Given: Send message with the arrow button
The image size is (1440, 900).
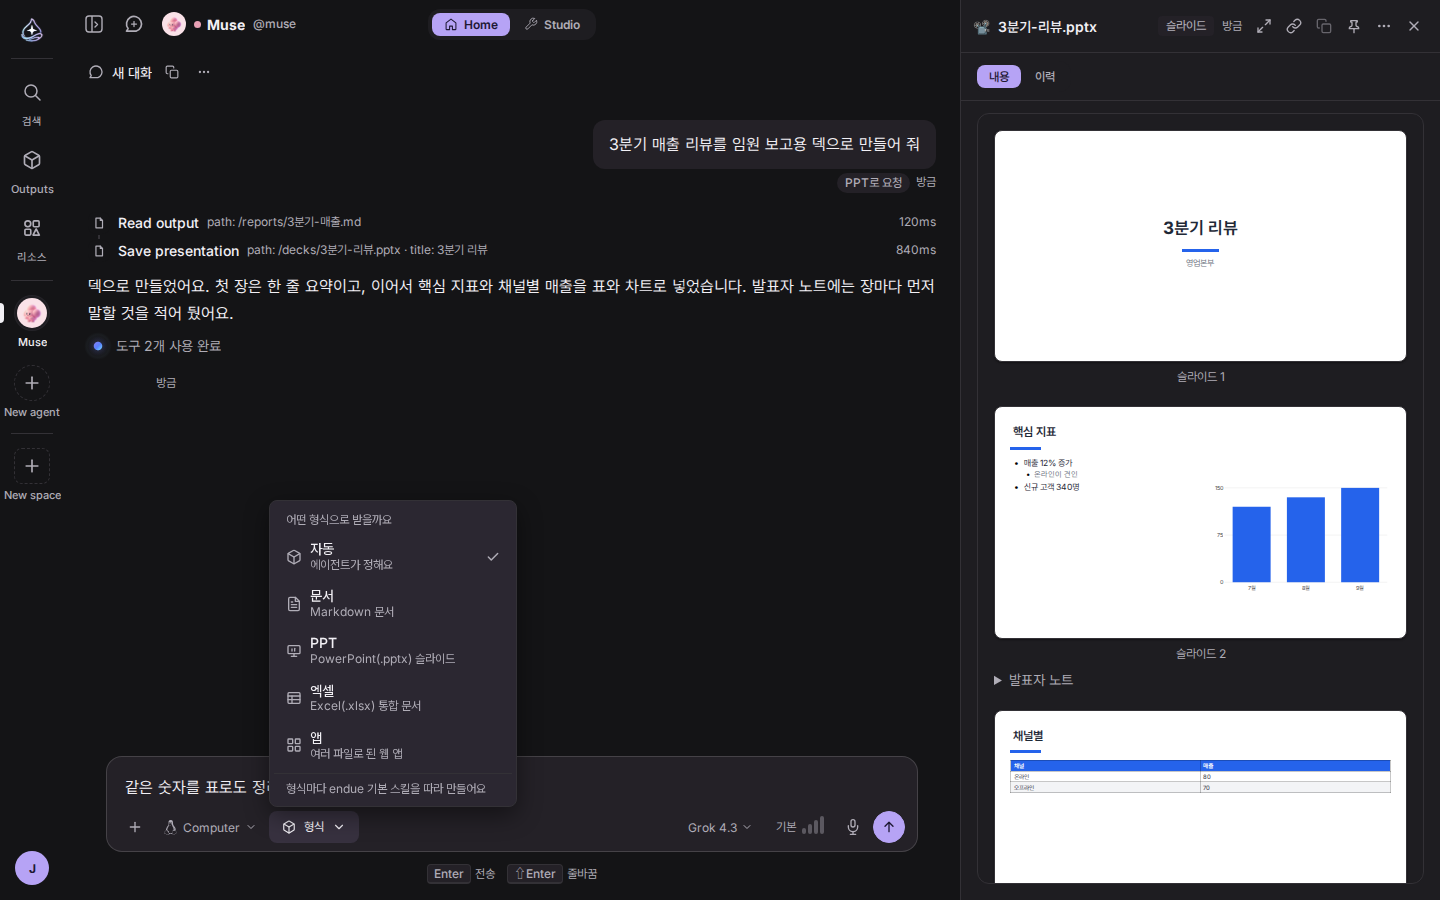Looking at the screenshot, I should tap(889, 827).
